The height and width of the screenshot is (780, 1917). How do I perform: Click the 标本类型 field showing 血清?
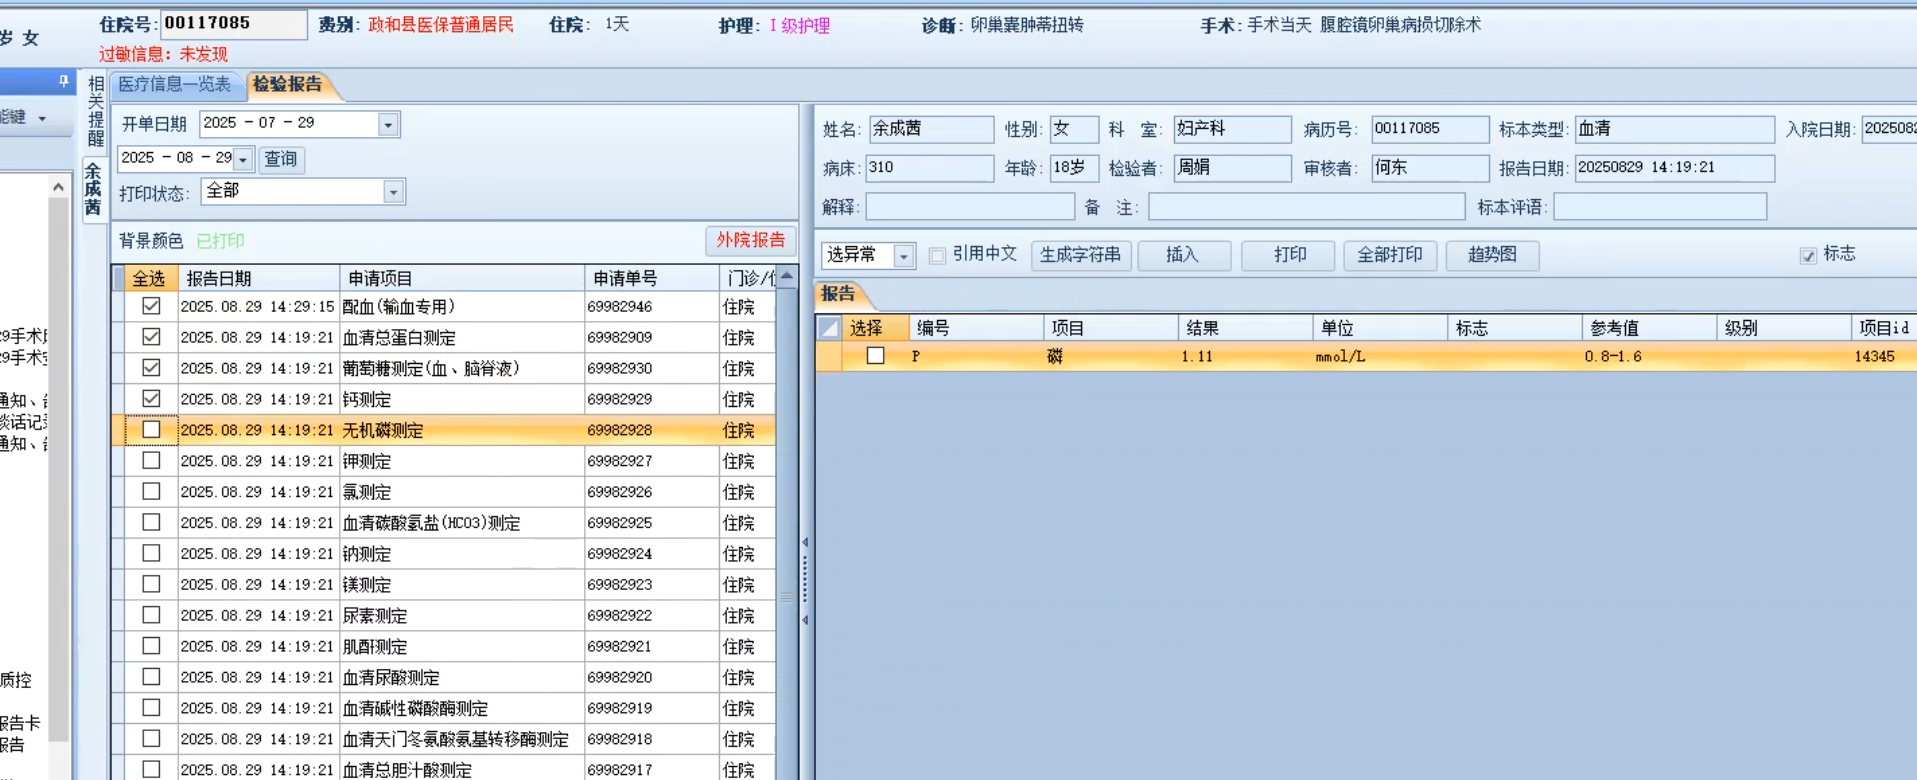1675,129
